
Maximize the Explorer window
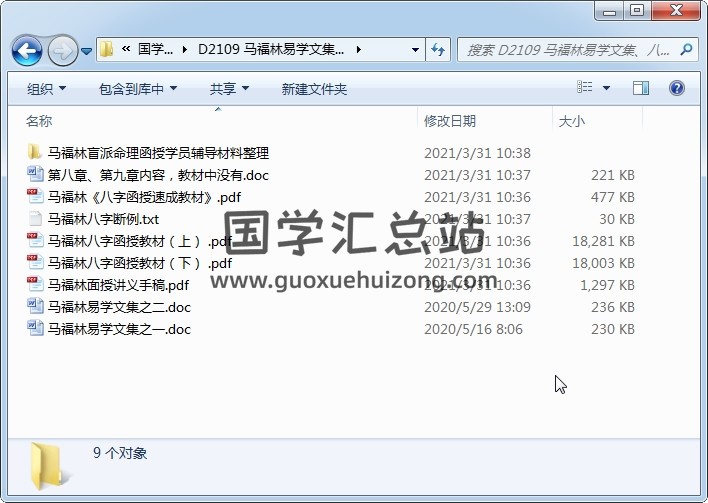tap(637, 11)
